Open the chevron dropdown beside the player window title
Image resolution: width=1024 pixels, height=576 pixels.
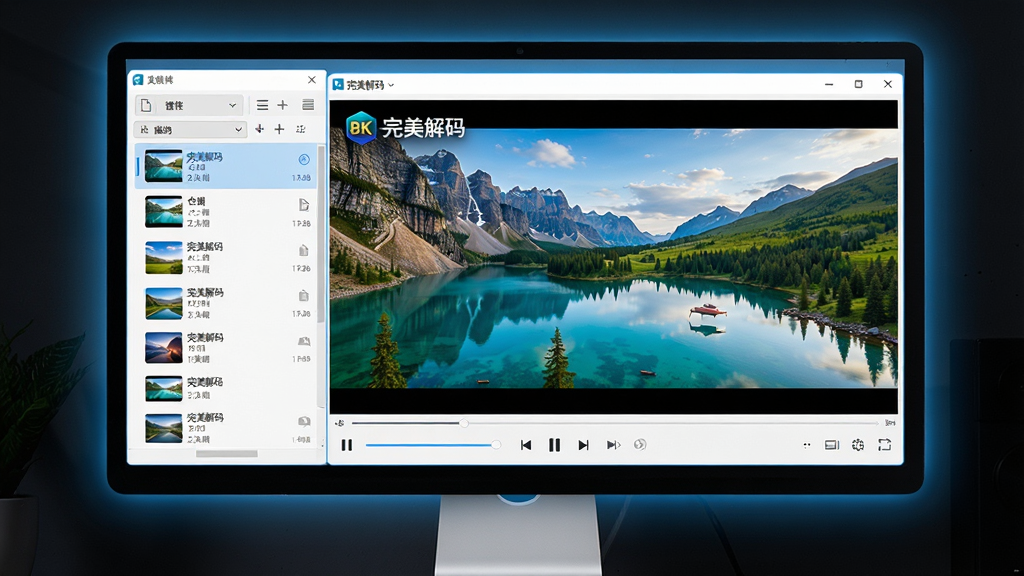coord(391,85)
